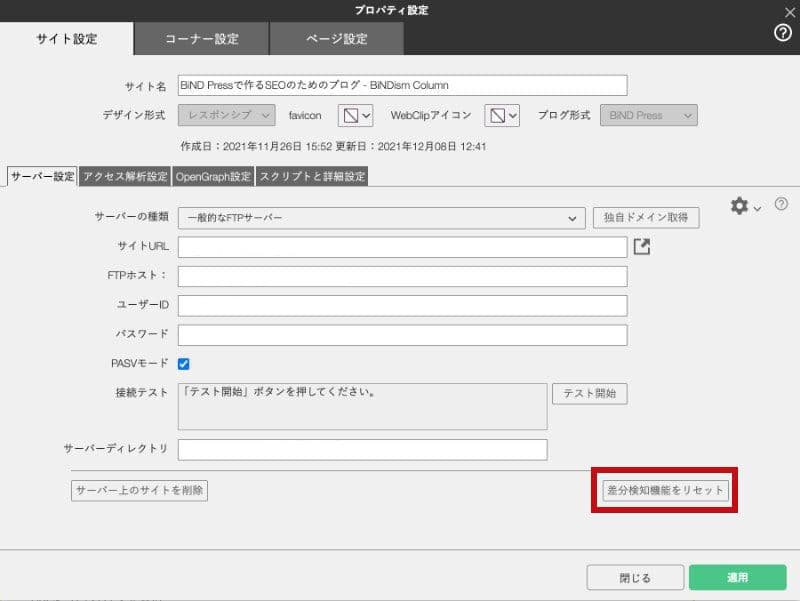
Task: Click the サーバー上のサイトを削除 button
Action: pos(139,490)
